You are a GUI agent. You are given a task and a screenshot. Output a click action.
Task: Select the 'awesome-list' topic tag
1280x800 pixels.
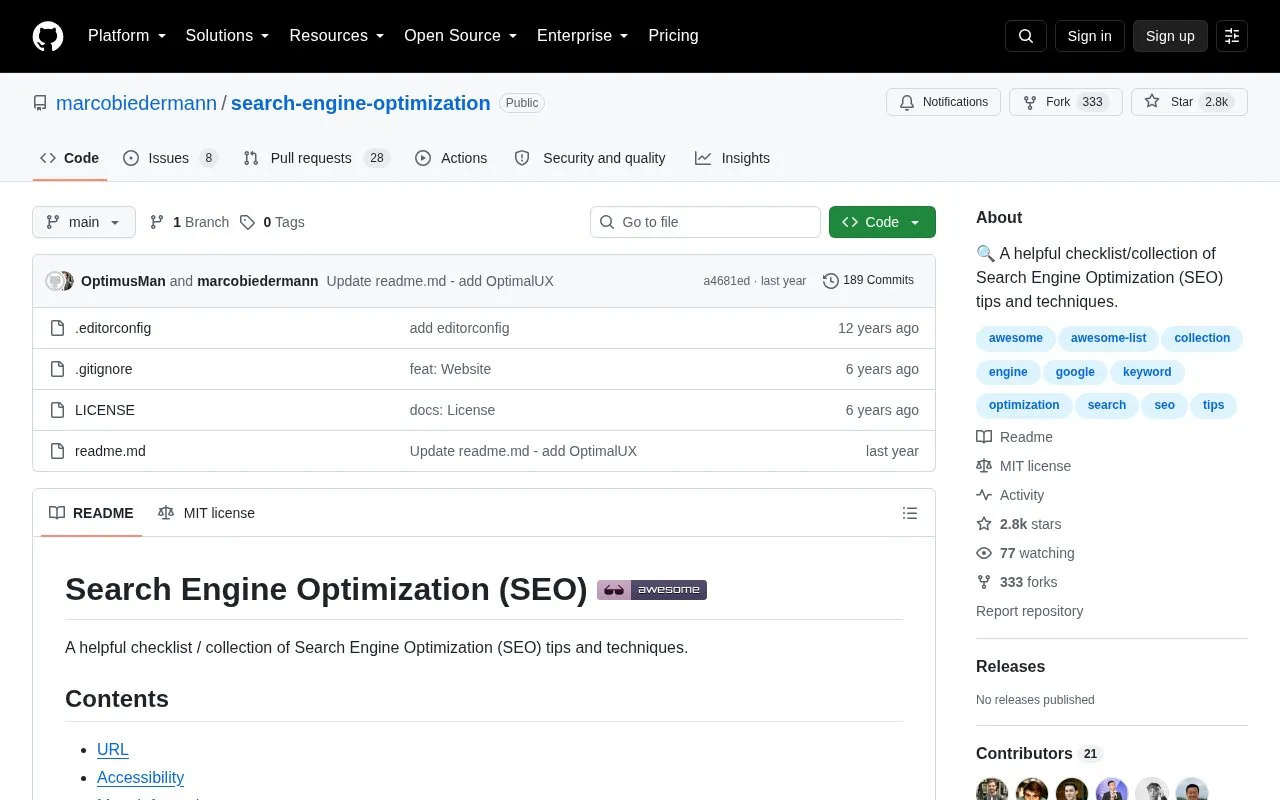point(1109,338)
